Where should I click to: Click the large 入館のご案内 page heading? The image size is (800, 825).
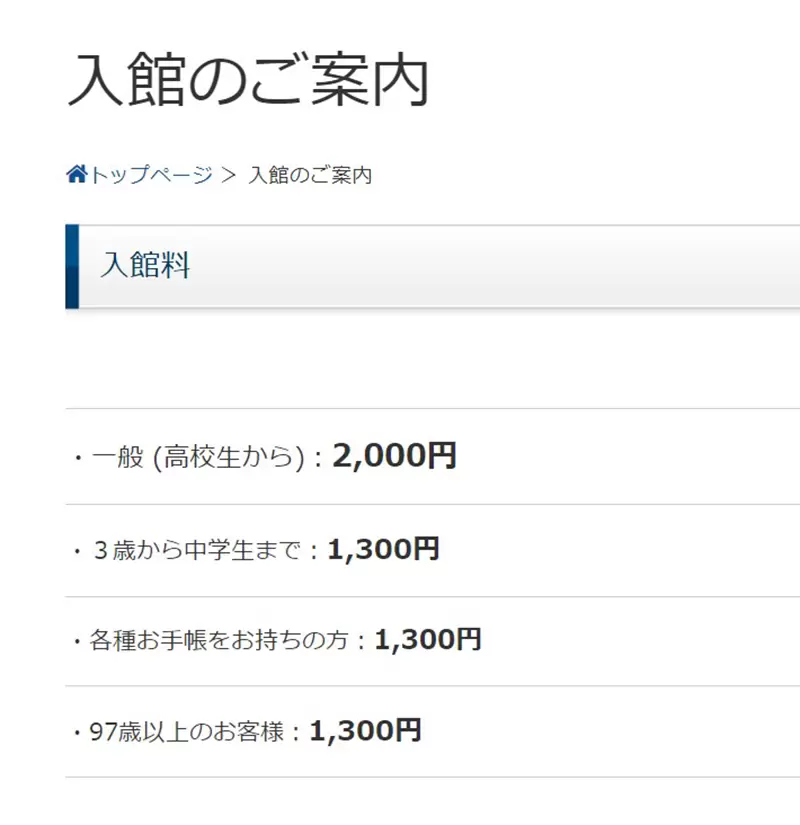pos(248,82)
